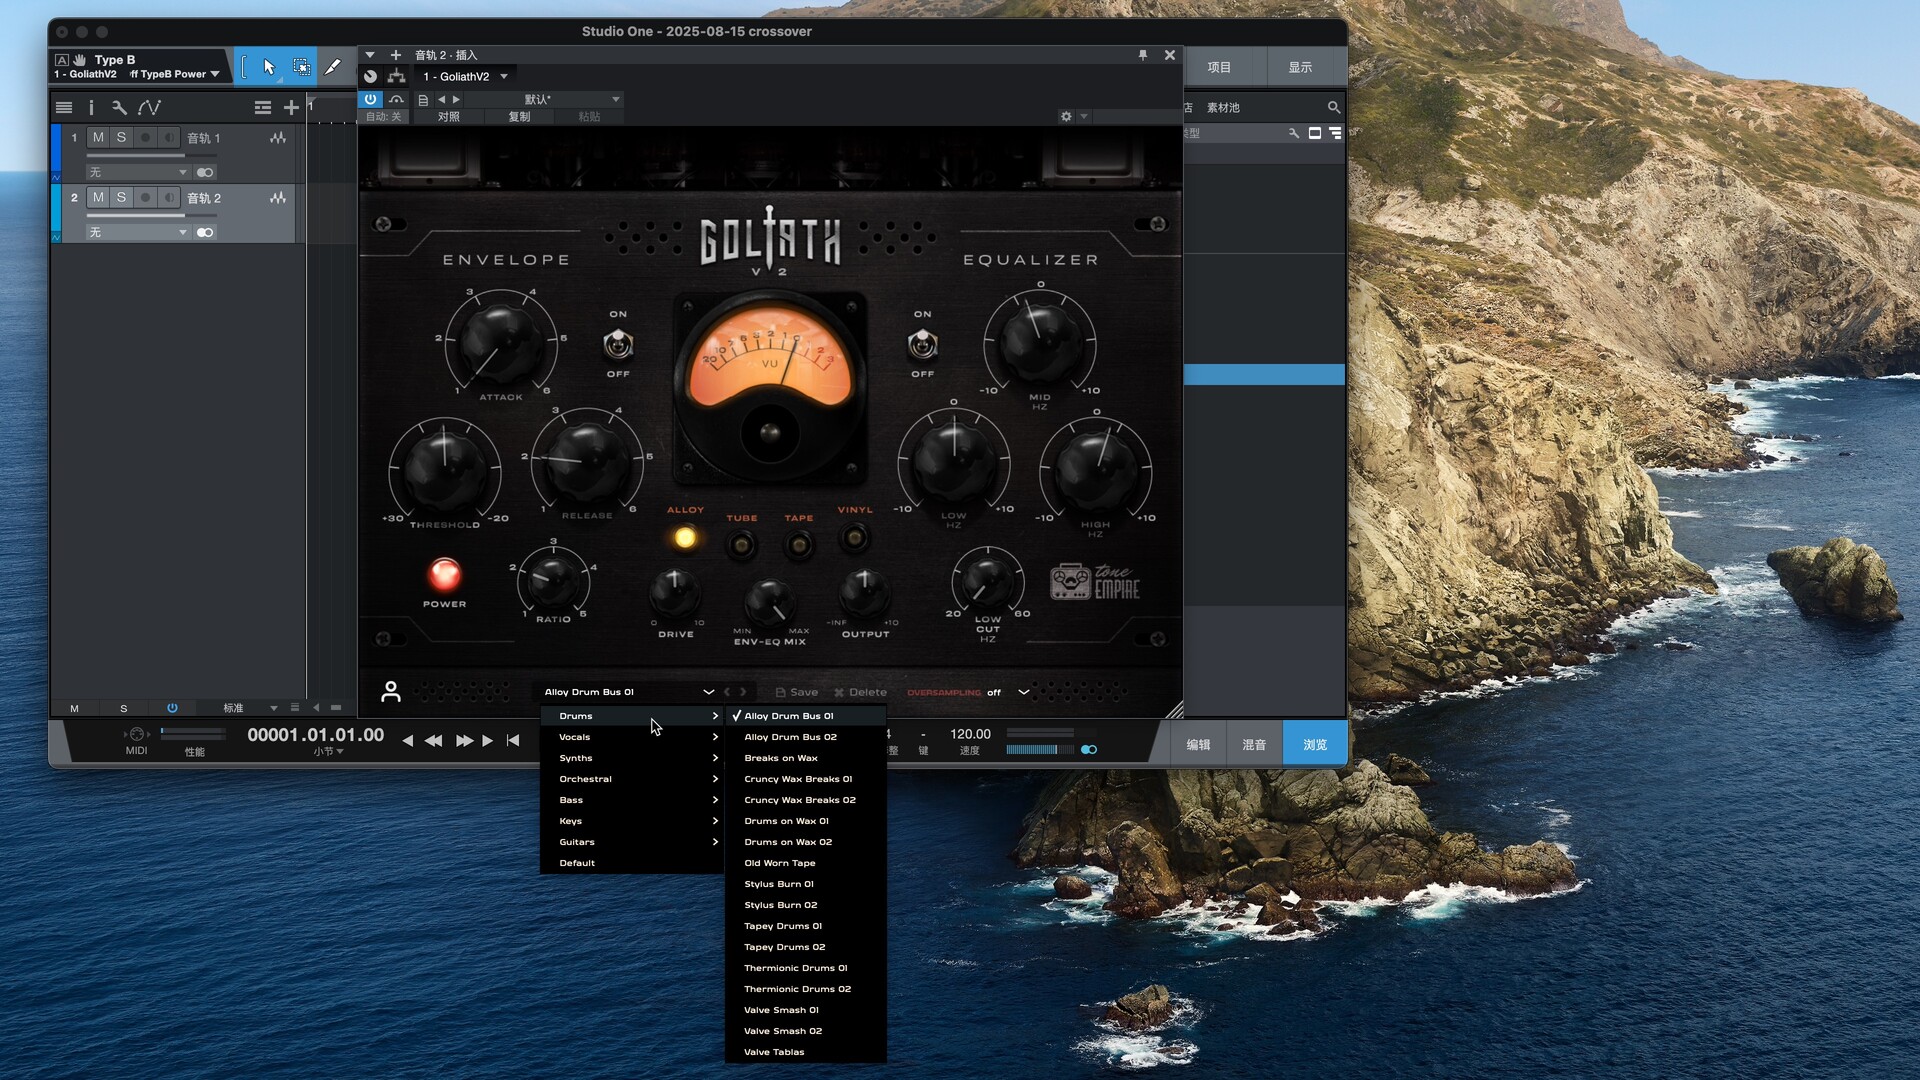This screenshot has height=1080, width=1920.
Task: Expand the Bass preset submenu
Action: point(632,800)
